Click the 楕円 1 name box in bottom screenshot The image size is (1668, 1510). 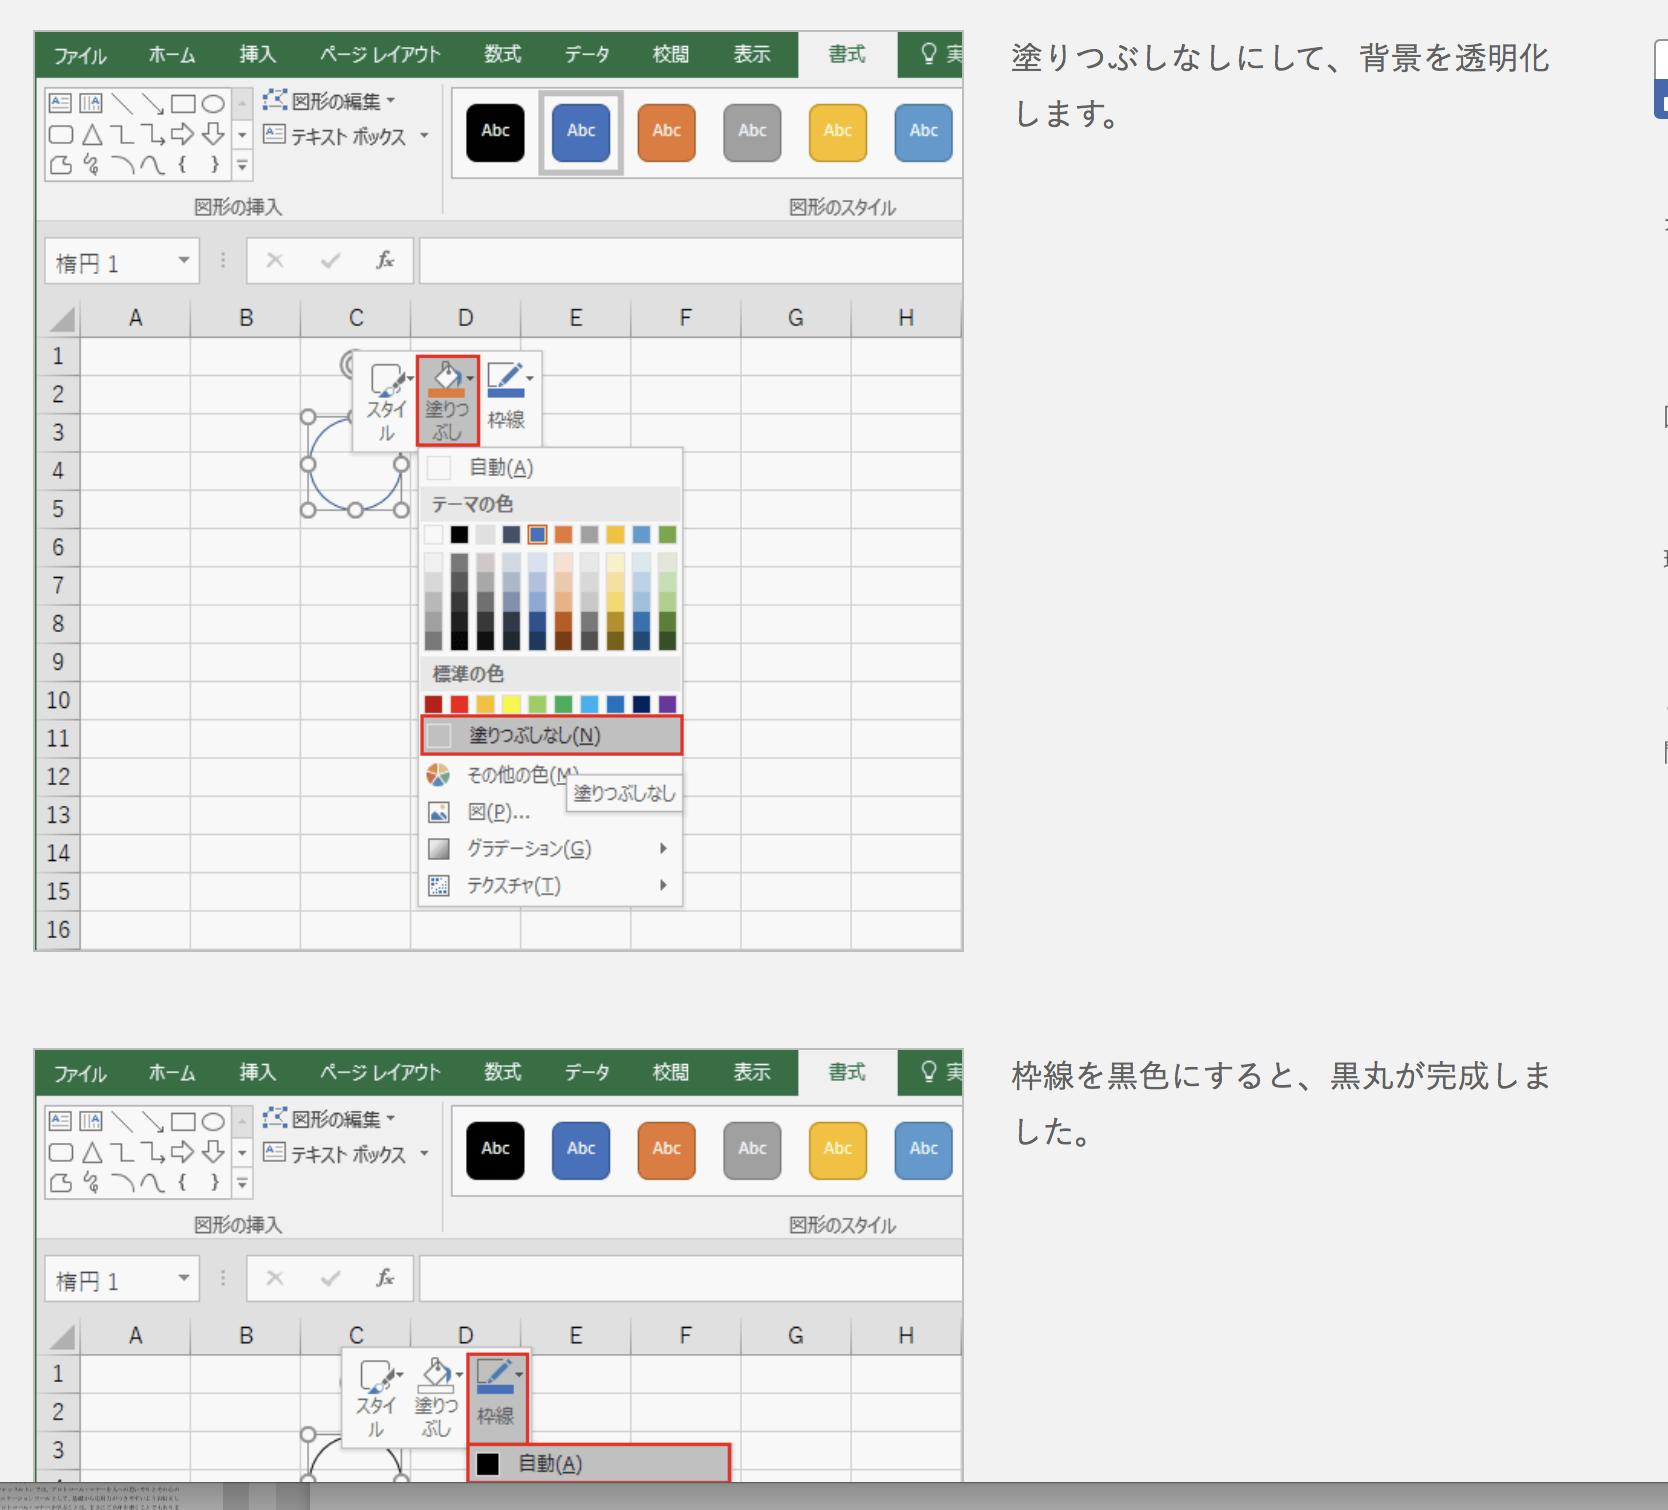pos(110,1280)
